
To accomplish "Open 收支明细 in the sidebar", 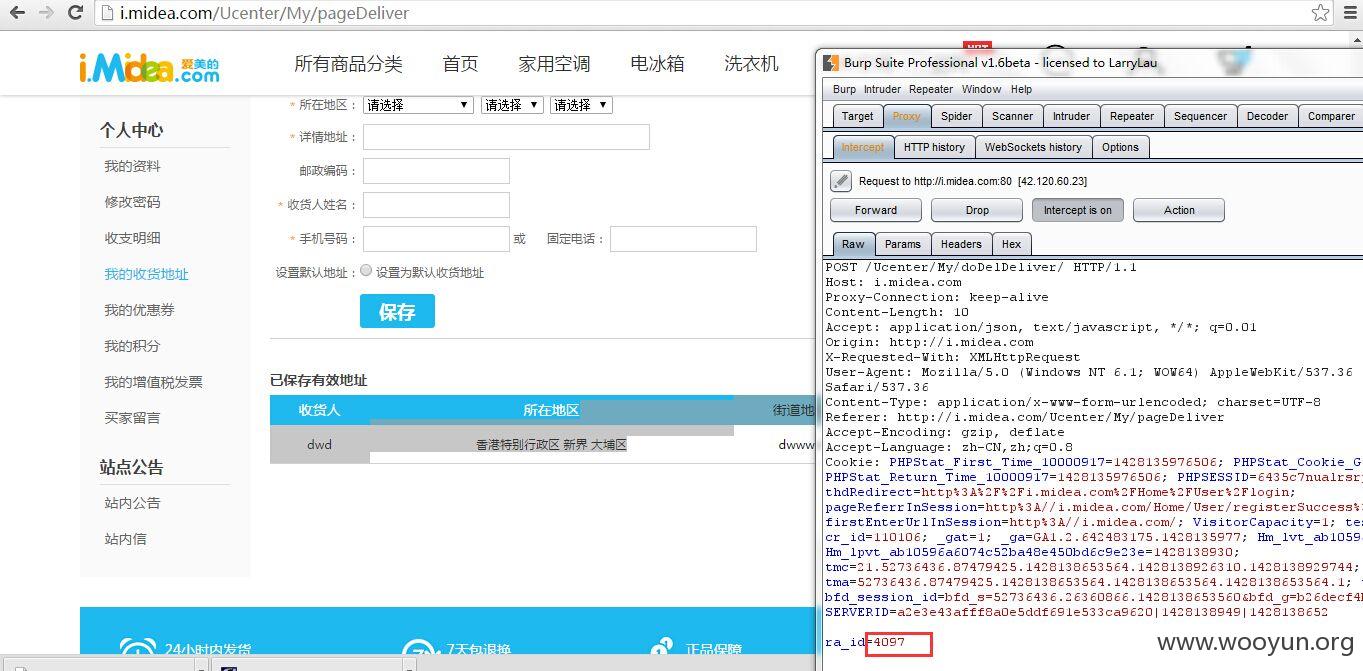I will coord(132,238).
